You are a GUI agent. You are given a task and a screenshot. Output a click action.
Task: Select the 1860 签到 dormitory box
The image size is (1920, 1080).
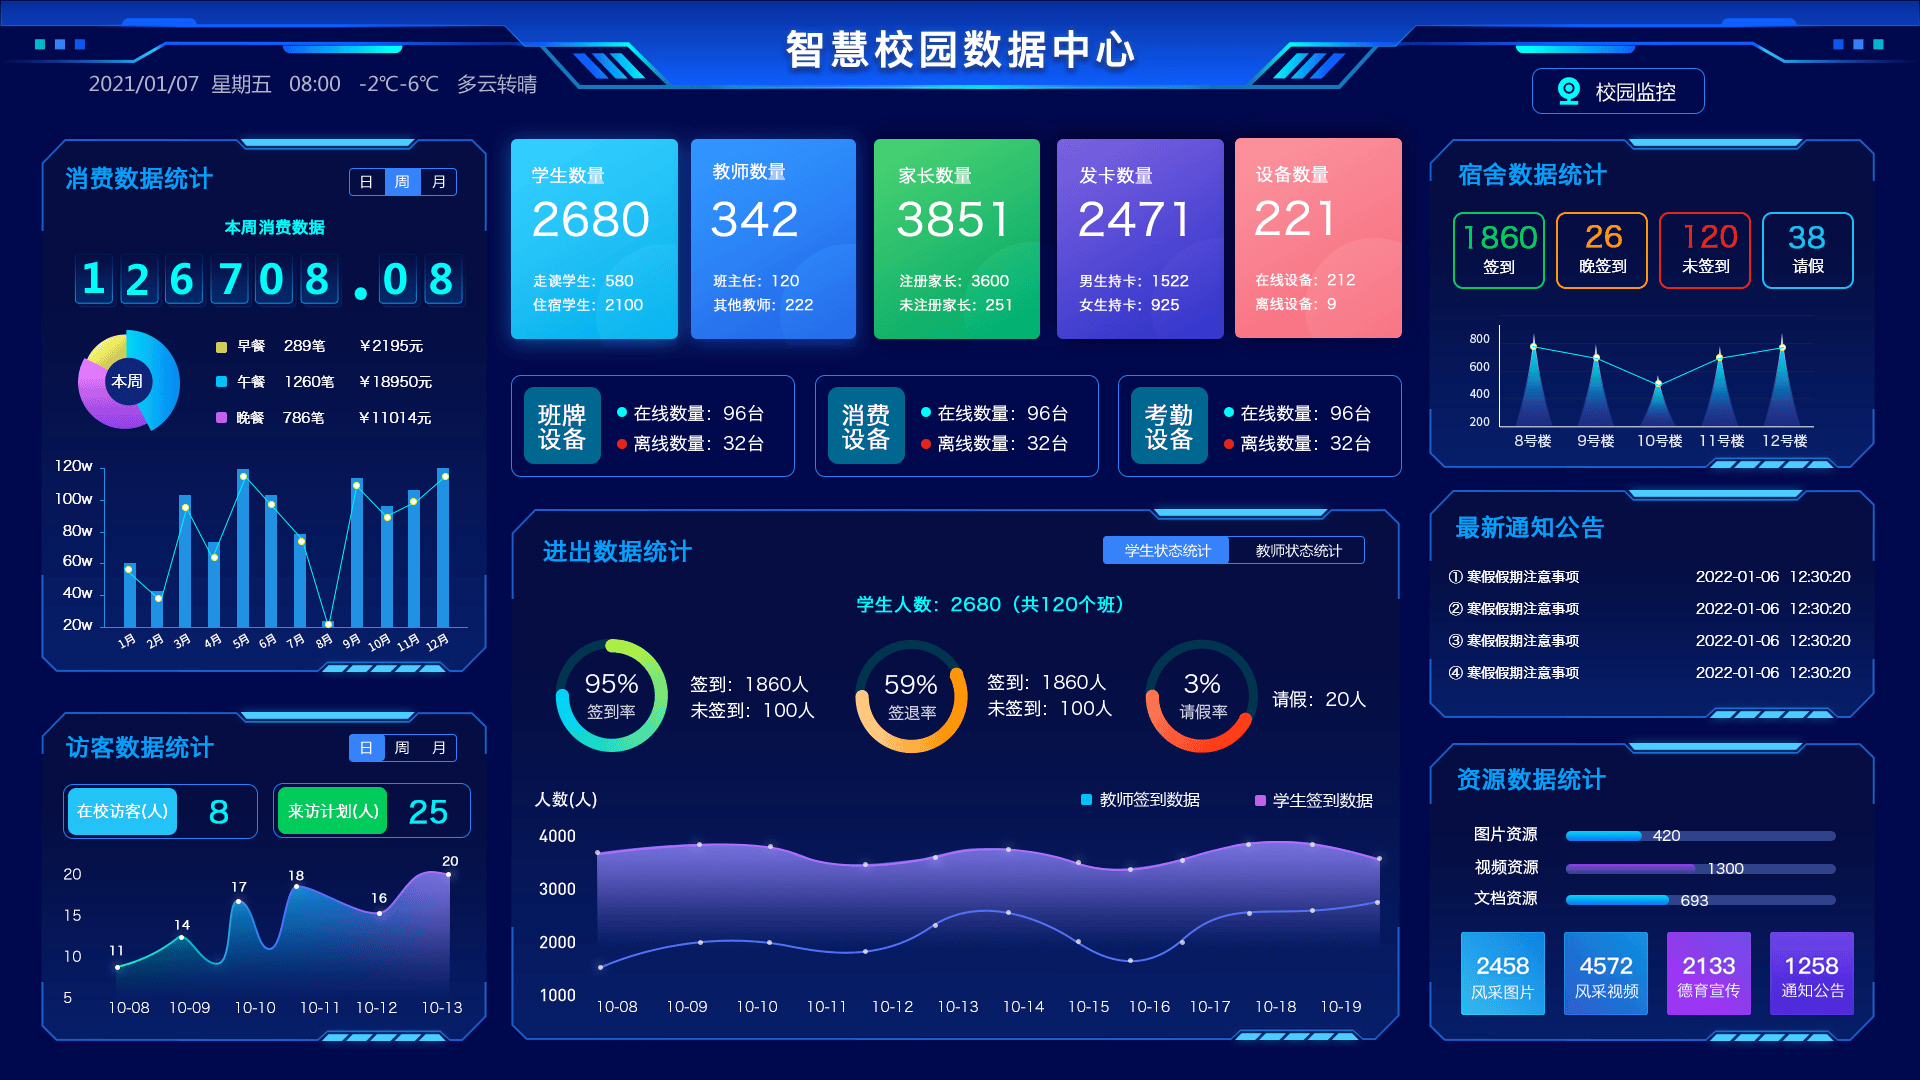[1498, 250]
